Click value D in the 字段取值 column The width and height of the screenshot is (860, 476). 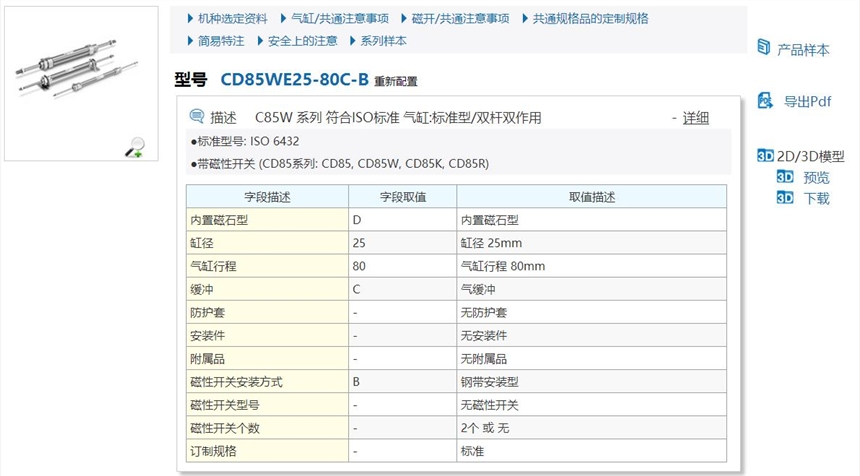[403, 220]
